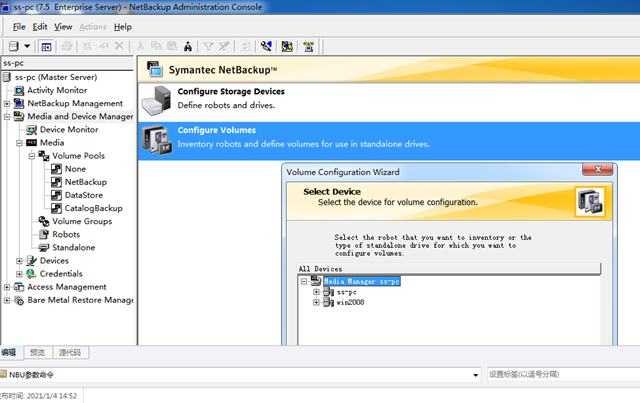Select the None volume pool
640x403 pixels.
click(75, 169)
